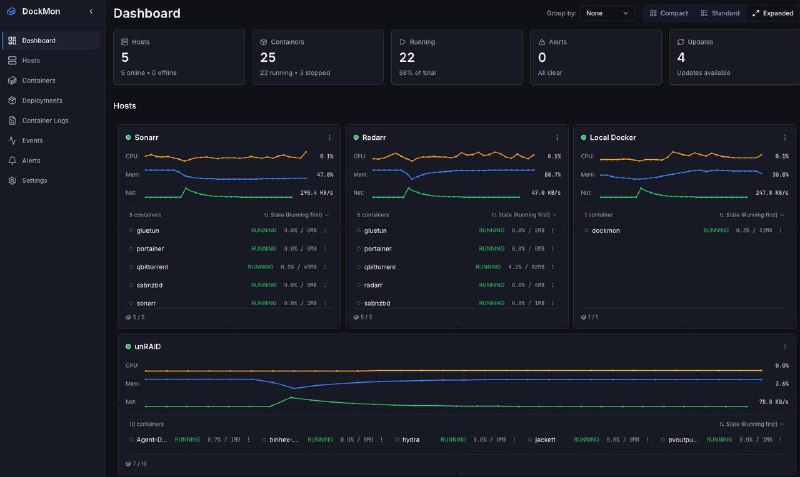800x477 pixels.
Task: Open the gluetun container under Radarr
Action: click(376, 231)
